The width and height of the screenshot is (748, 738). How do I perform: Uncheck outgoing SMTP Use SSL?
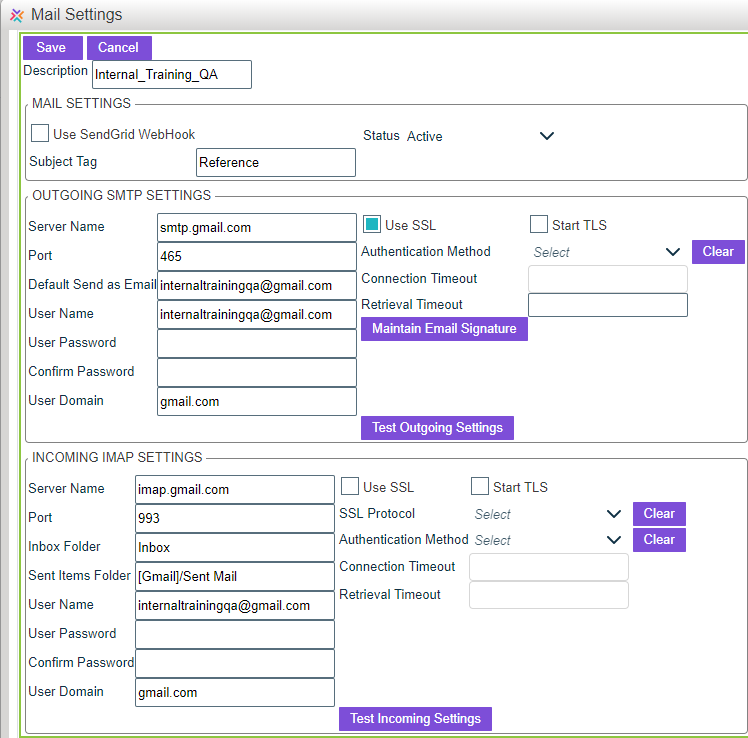tap(371, 225)
